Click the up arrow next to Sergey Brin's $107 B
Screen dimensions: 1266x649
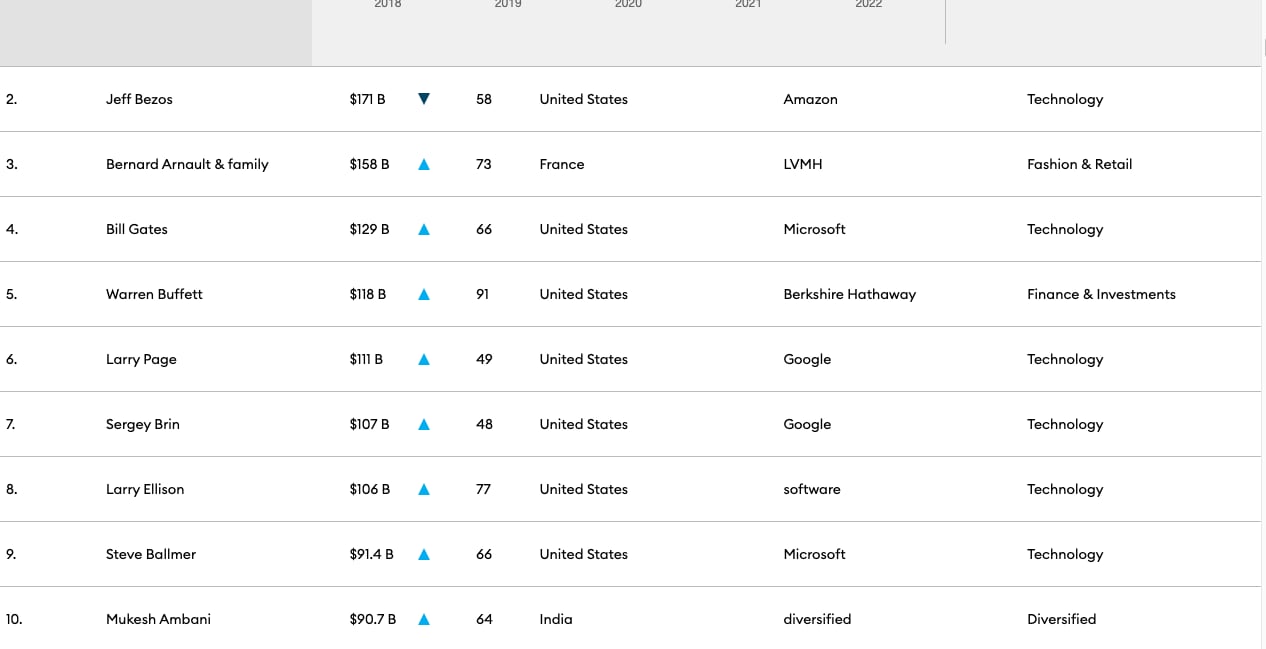pyautogui.click(x=424, y=424)
